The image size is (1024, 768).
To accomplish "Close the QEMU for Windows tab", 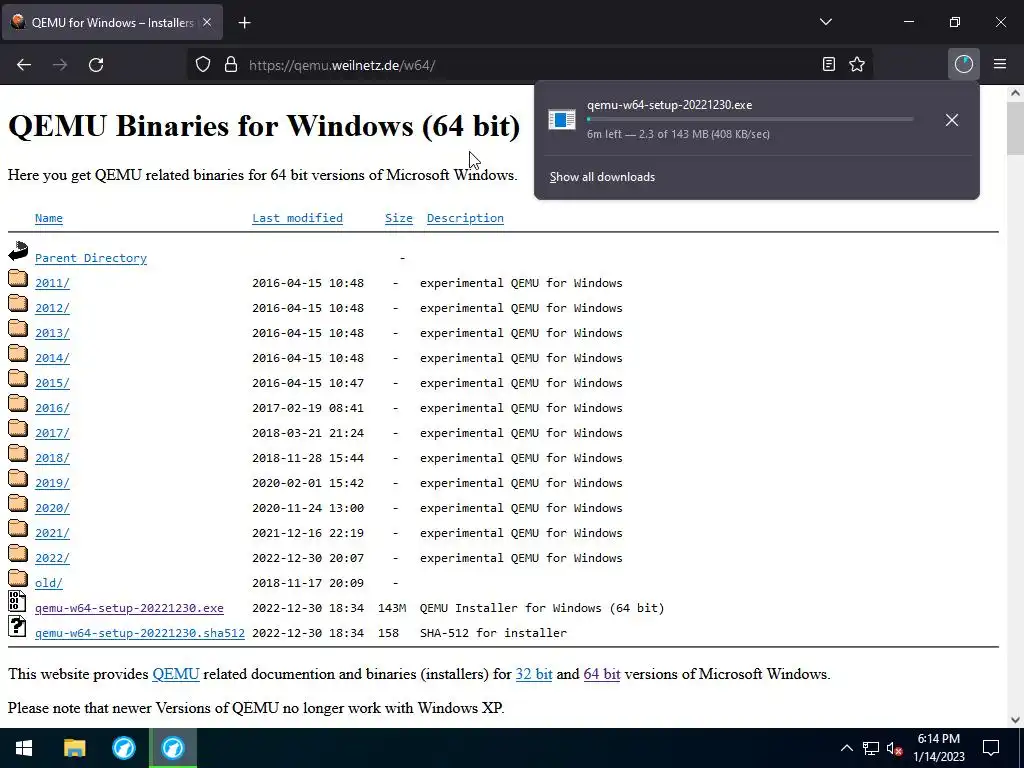I will coord(207,22).
